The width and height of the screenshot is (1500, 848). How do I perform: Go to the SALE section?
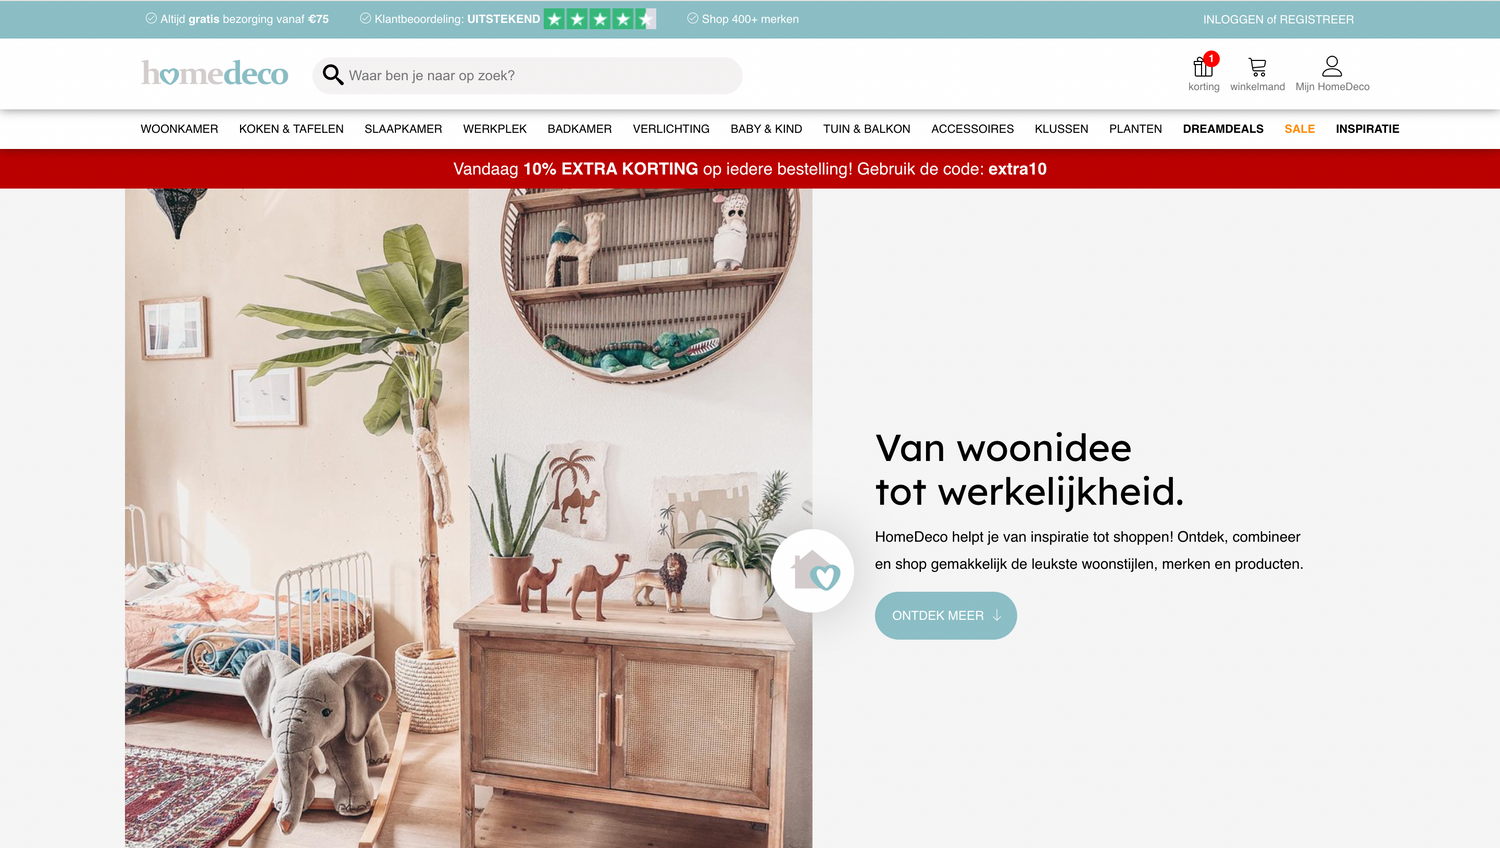coord(1299,129)
